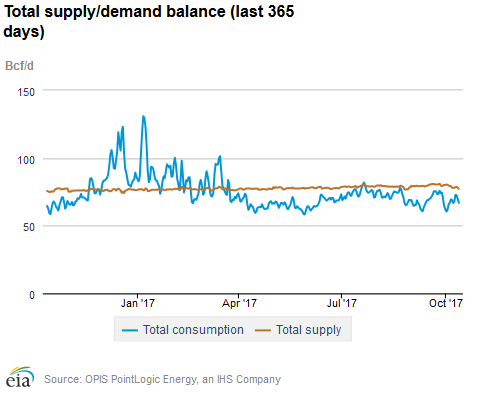477x393 pixels.
Task: Click the '150' y-axis label
Action: click(26, 92)
